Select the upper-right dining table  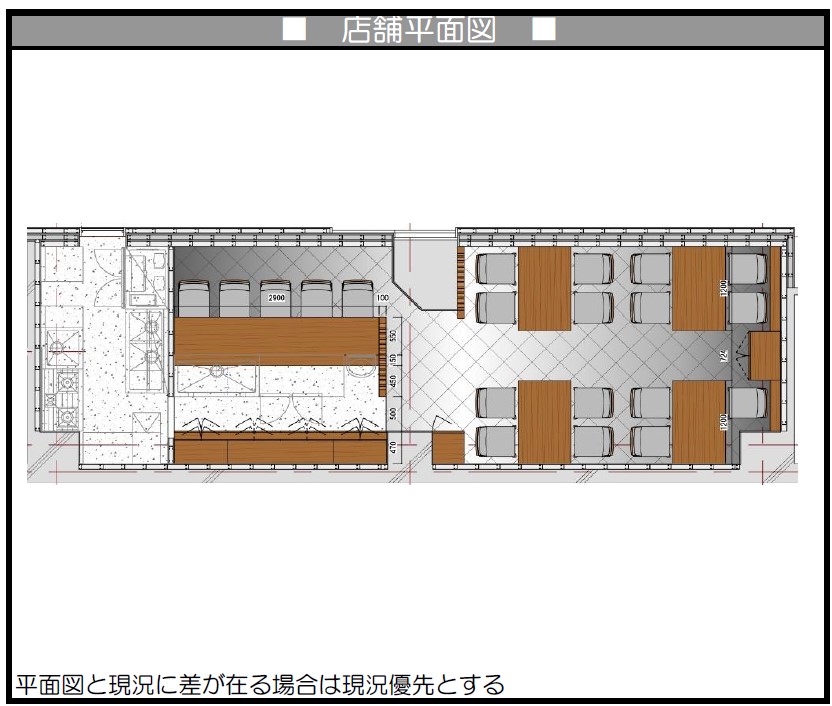[x=699, y=288]
